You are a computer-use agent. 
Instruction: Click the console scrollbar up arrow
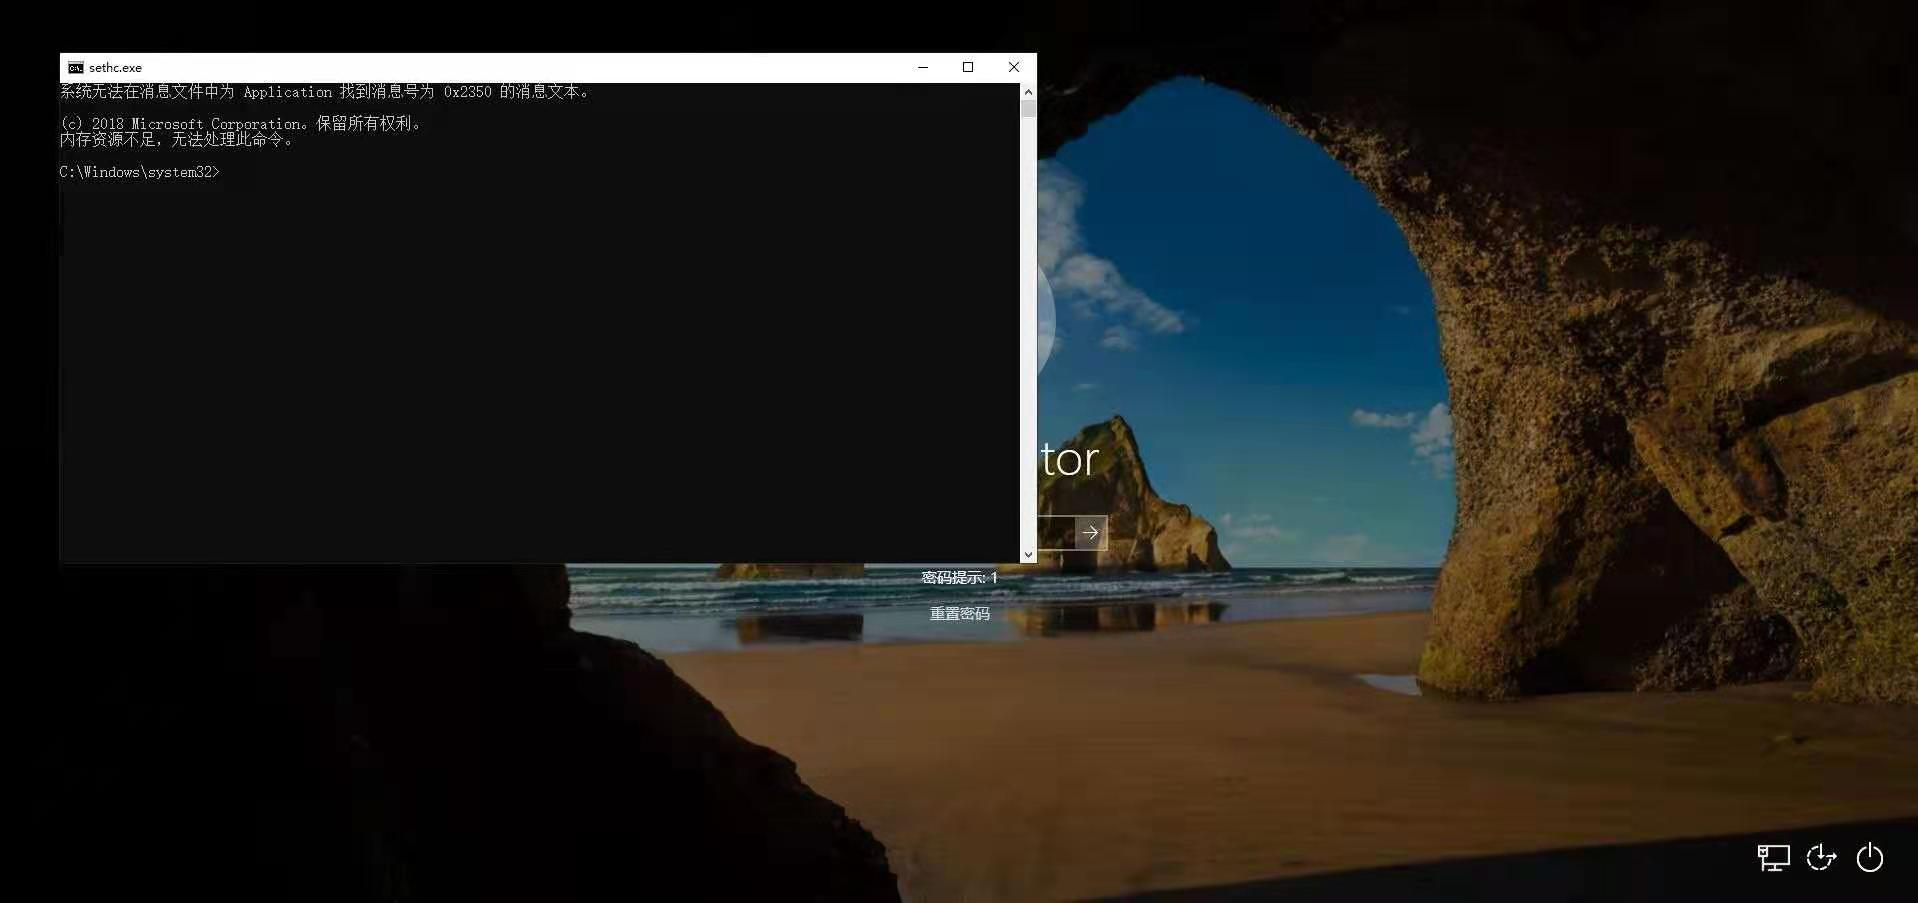1028,91
